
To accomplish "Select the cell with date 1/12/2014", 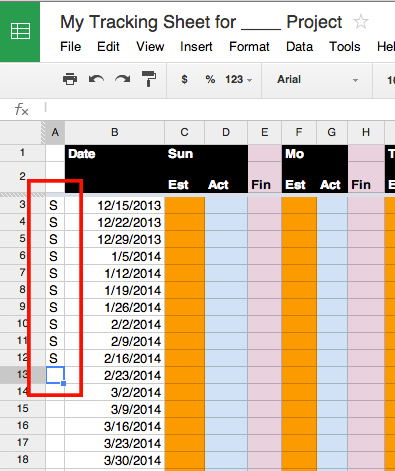I will [x=115, y=273].
